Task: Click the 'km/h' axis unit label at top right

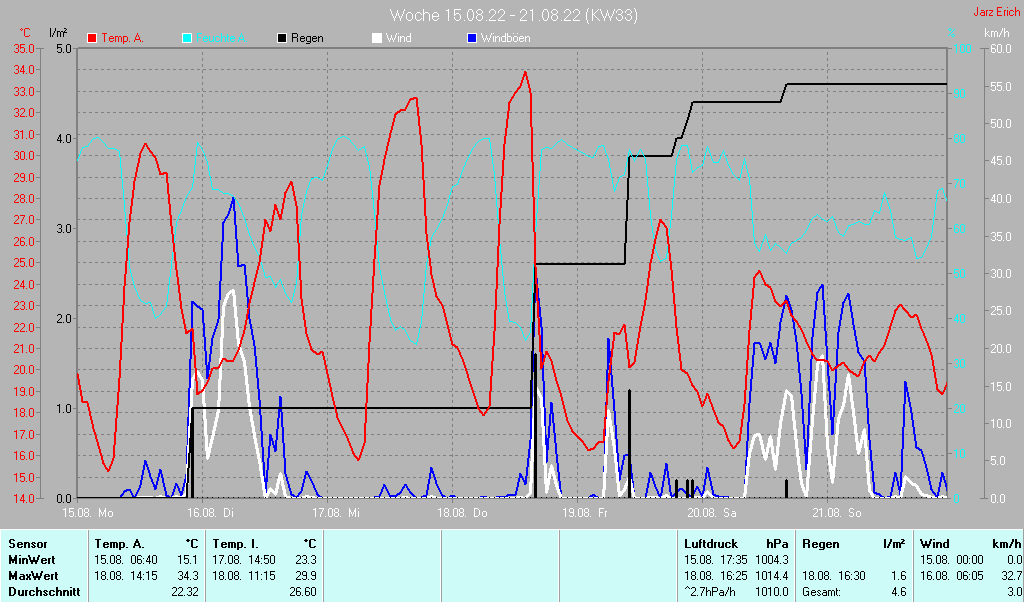Action: 996,33
